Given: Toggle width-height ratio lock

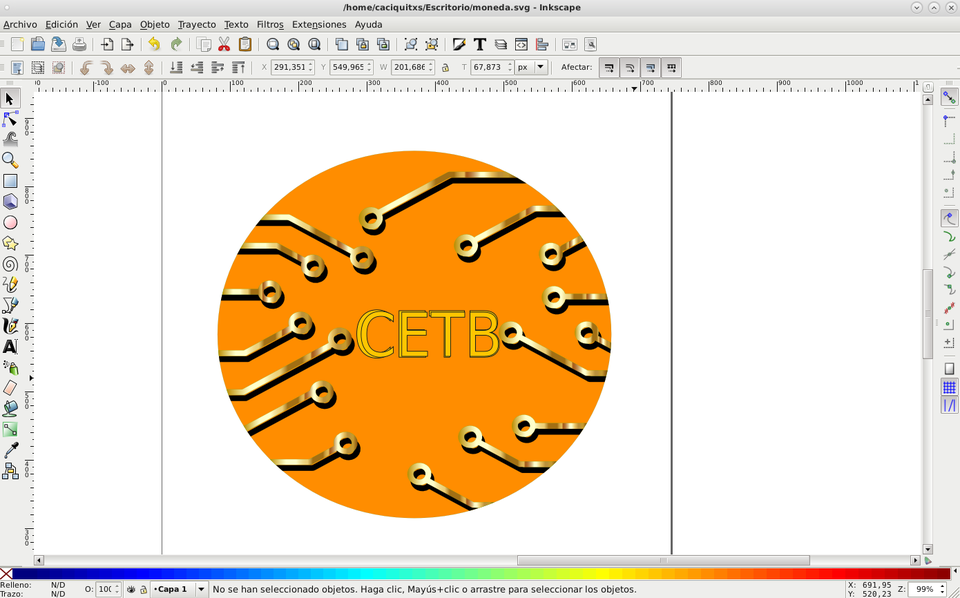Looking at the screenshot, I should click(445, 67).
